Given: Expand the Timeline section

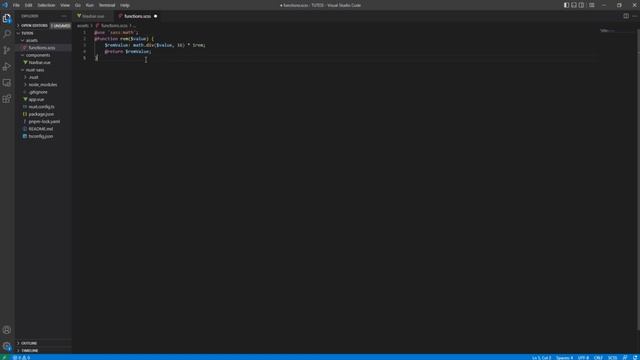Looking at the screenshot, I should pyautogui.click(x=43, y=351).
